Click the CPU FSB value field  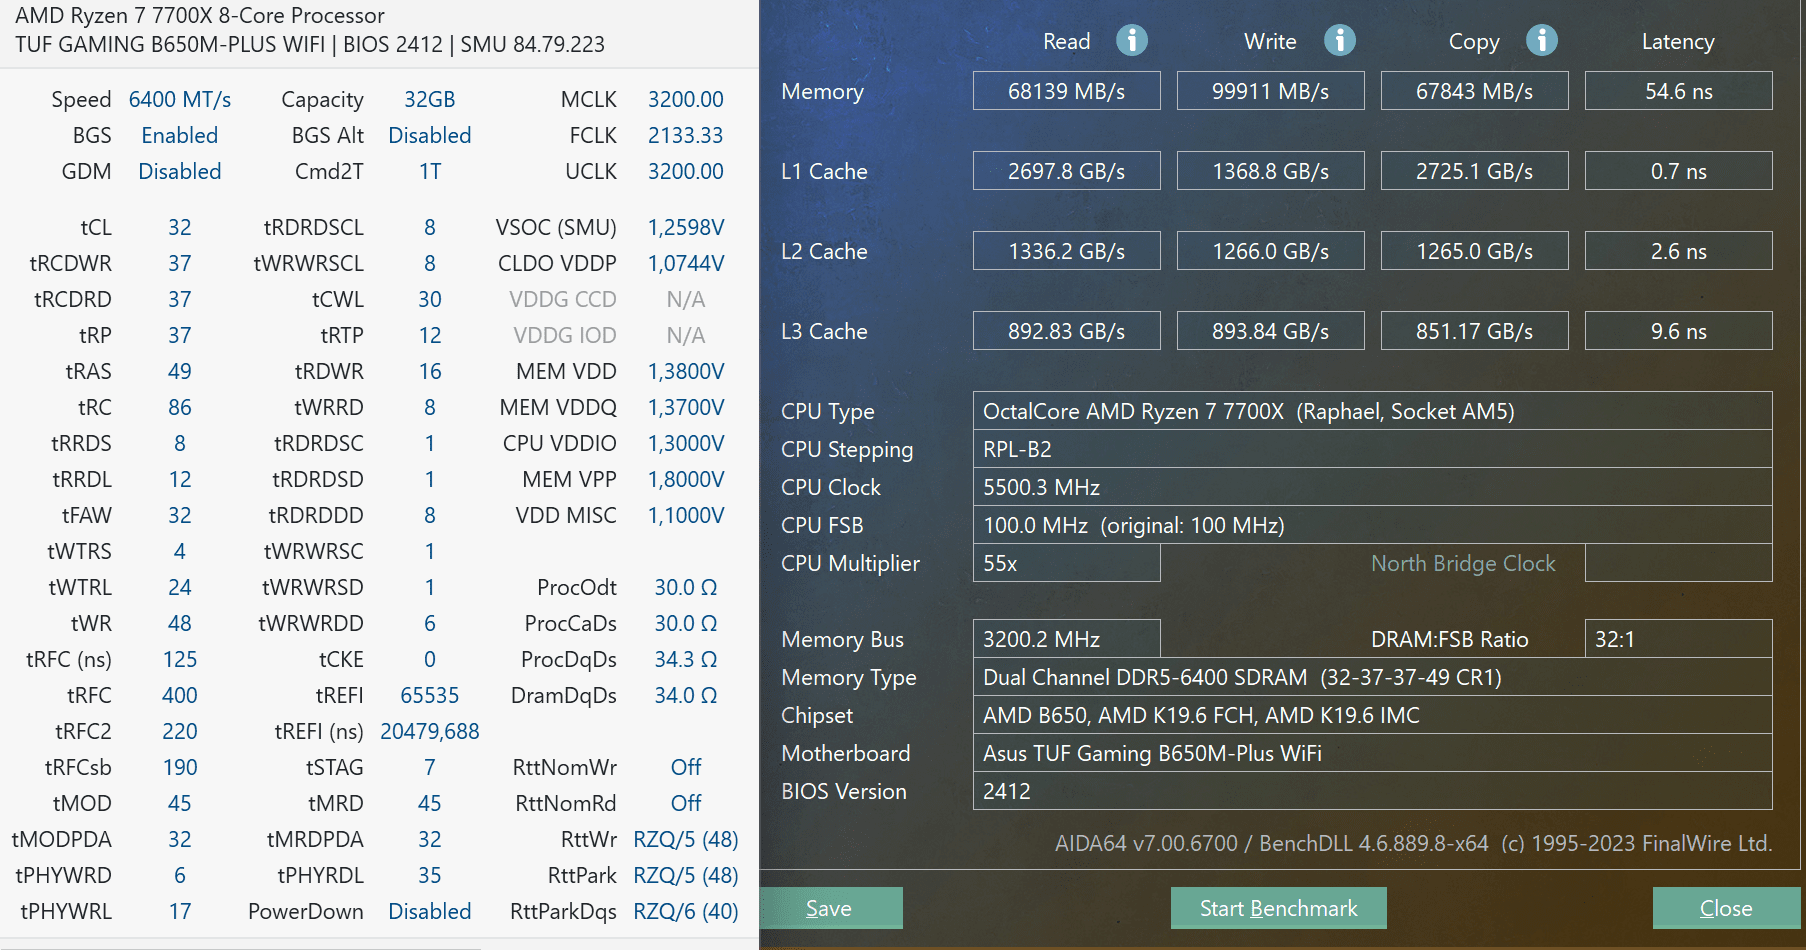(1372, 525)
